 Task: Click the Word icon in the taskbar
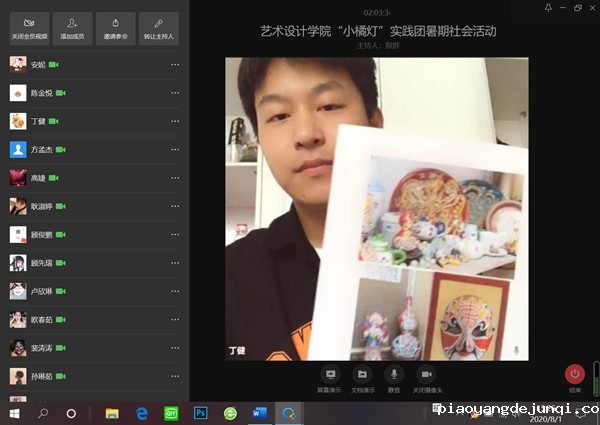pyautogui.click(x=259, y=412)
